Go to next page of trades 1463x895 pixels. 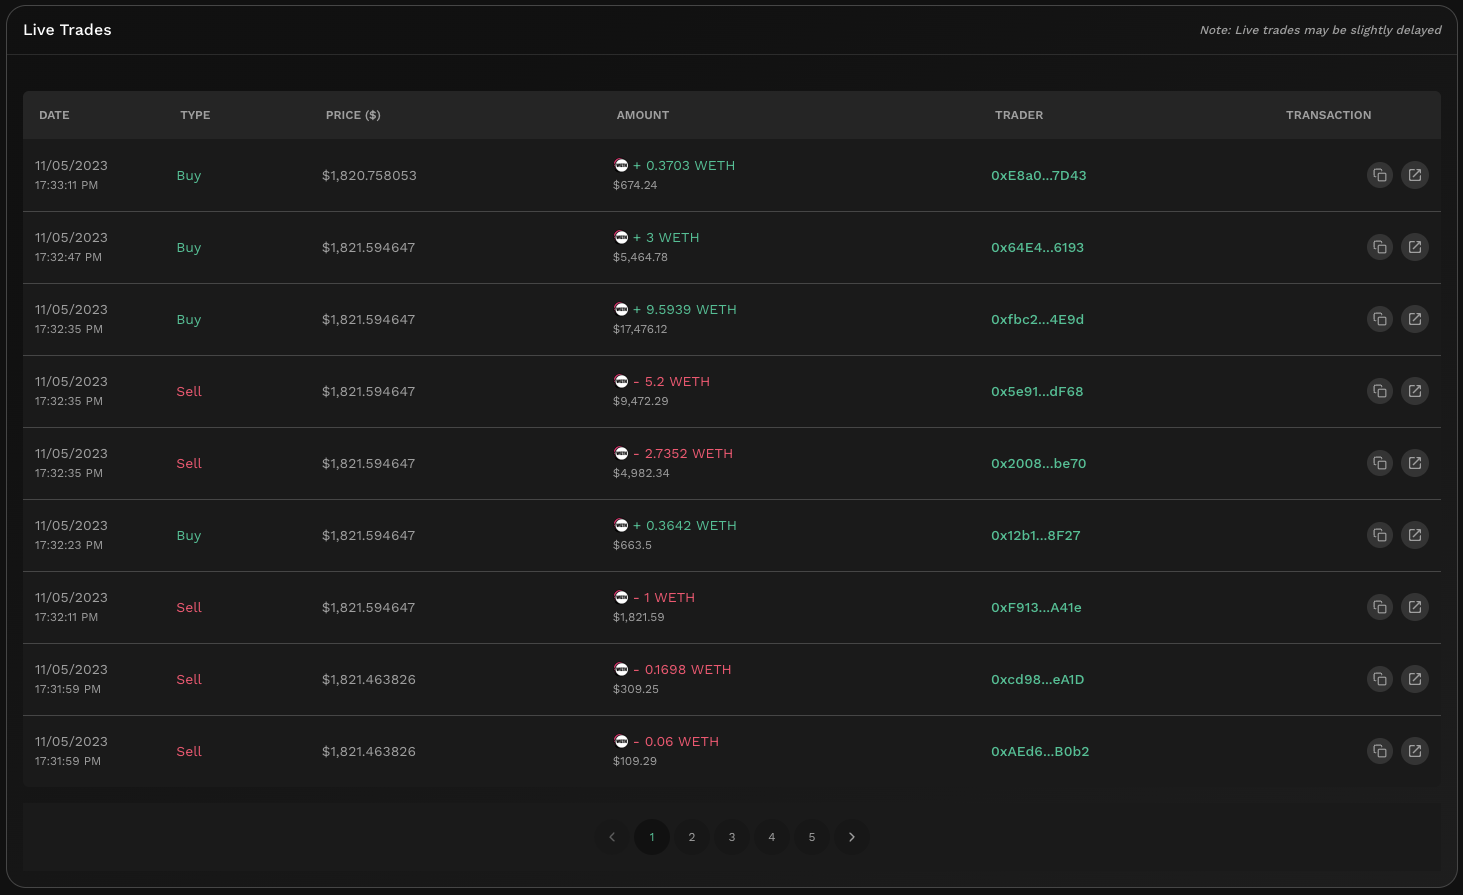click(x=851, y=837)
